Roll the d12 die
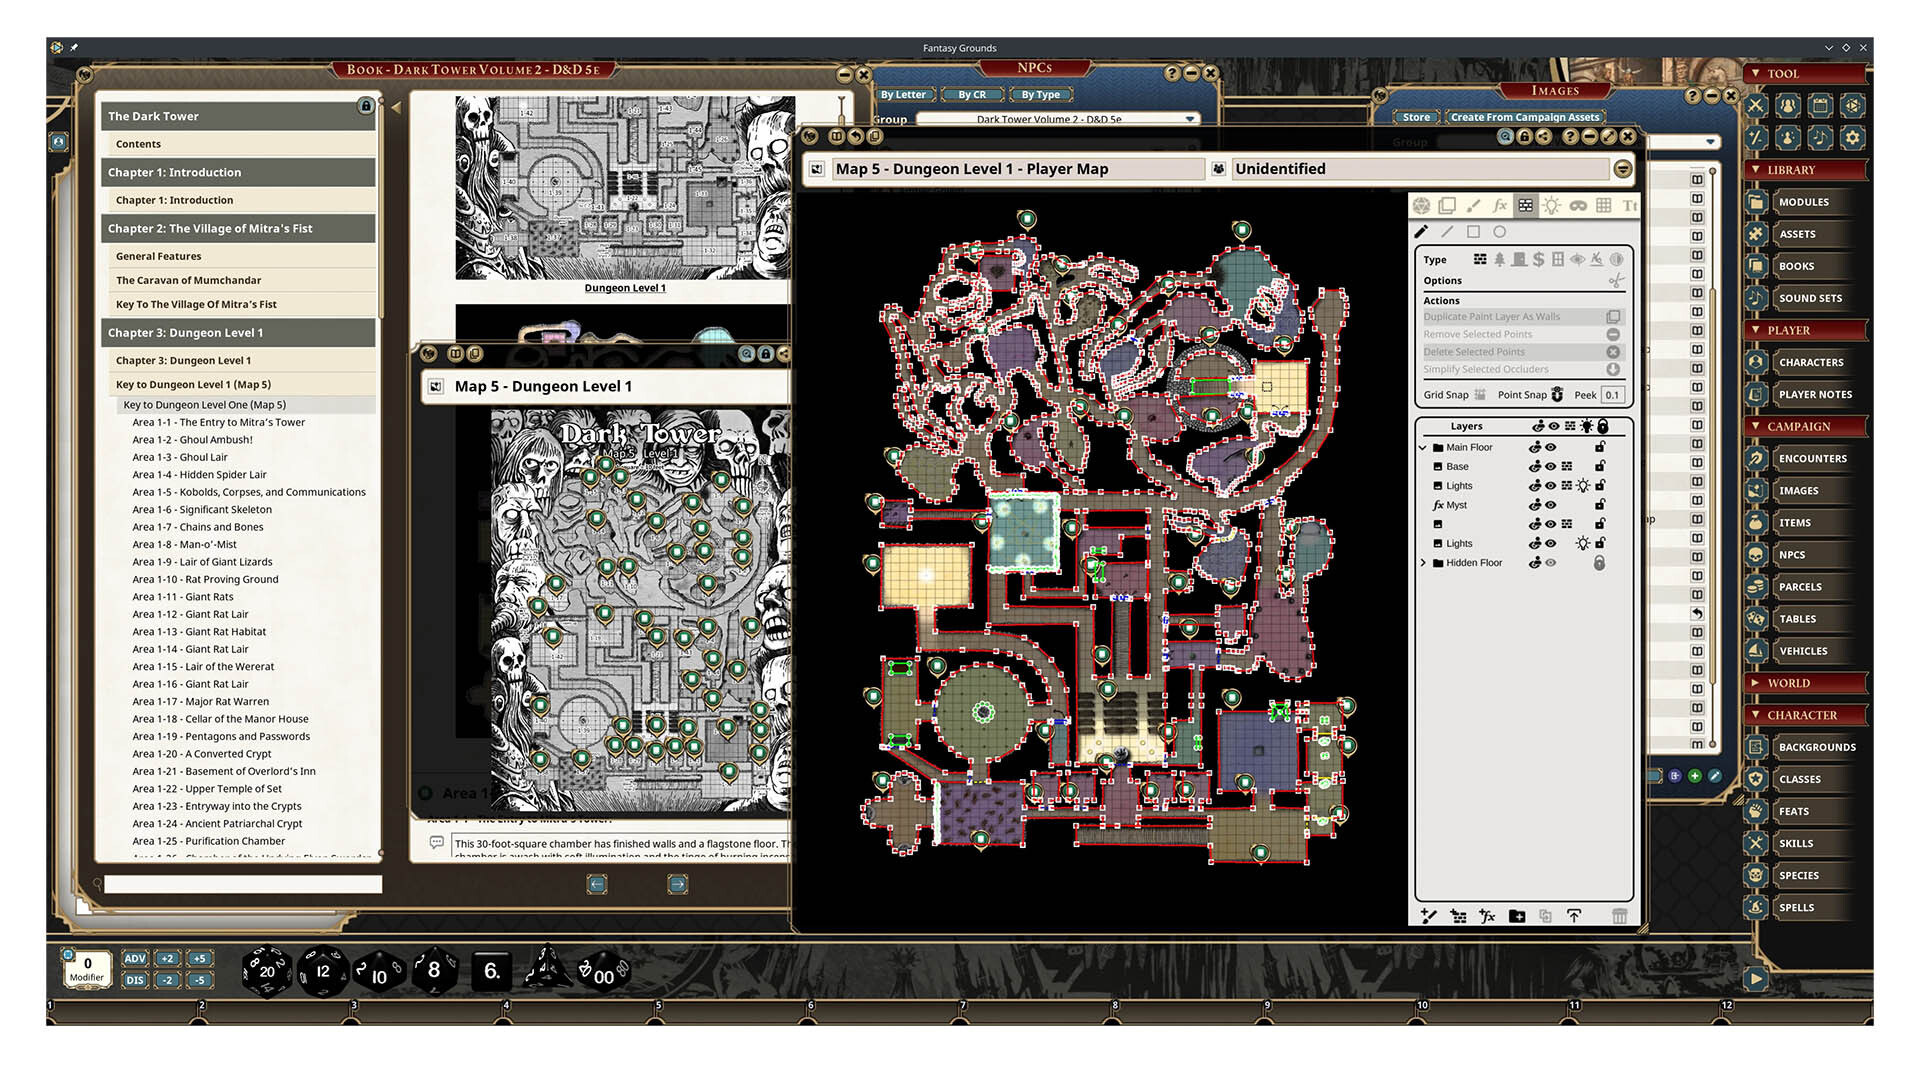Viewport: 1920px width, 1080px height. pos(323,971)
